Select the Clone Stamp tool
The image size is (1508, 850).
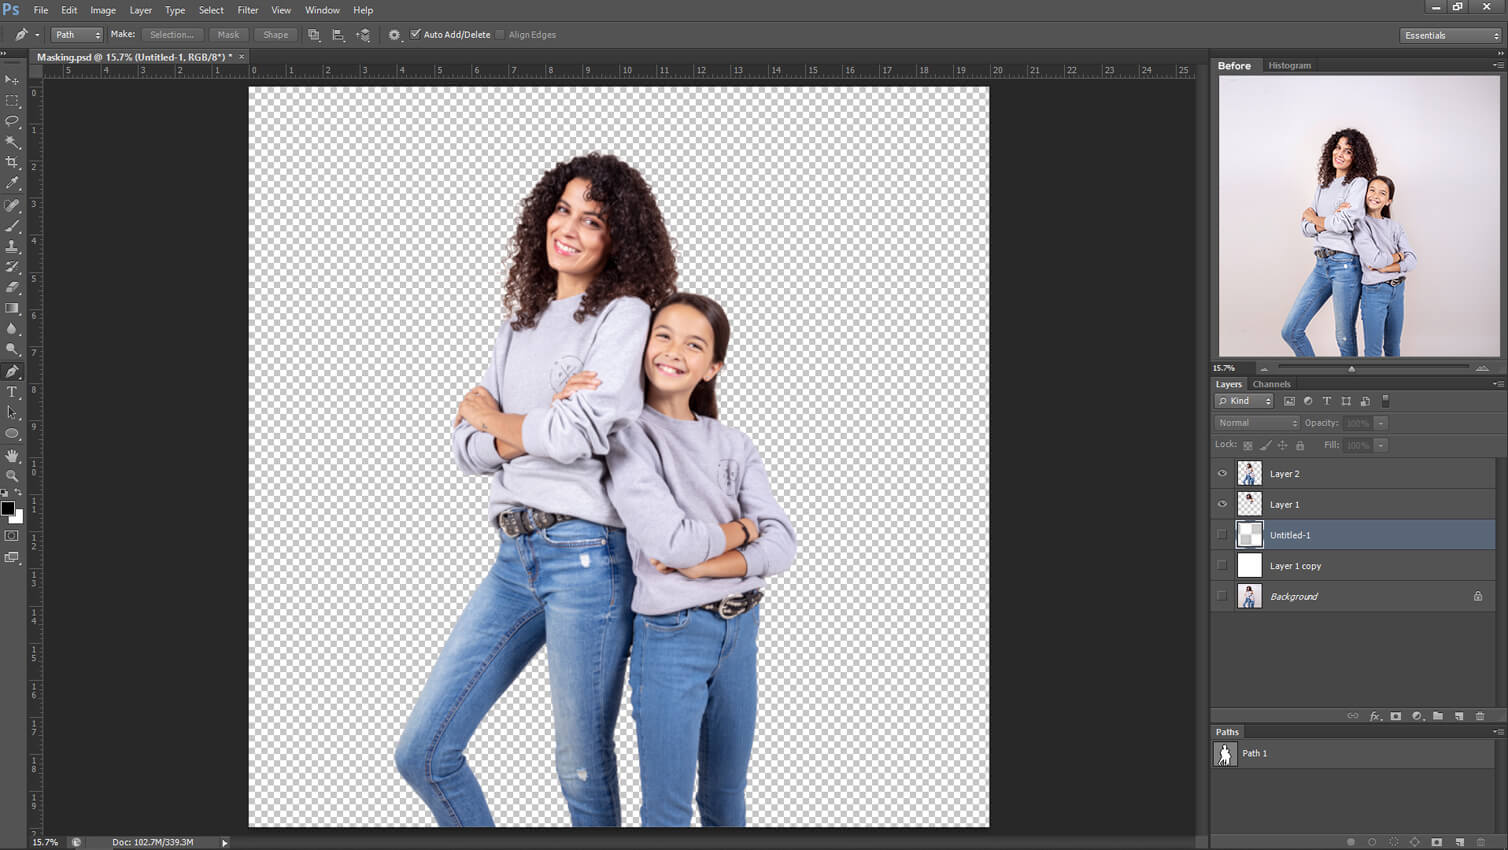12,246
